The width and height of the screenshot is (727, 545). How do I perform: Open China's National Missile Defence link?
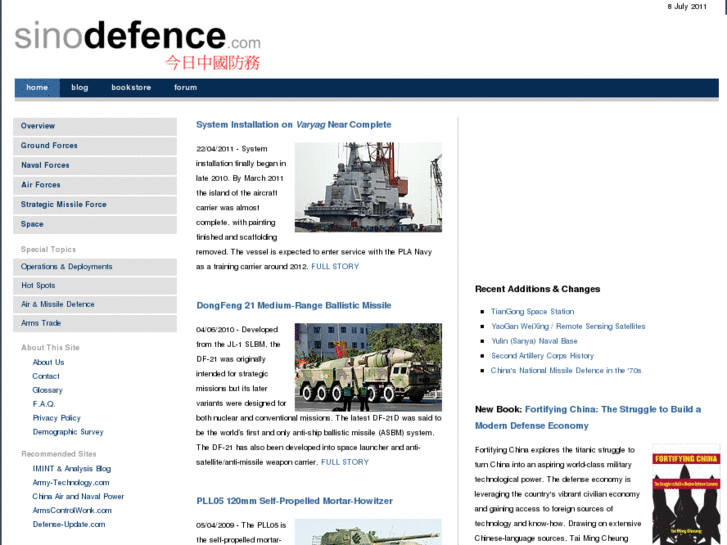[x=566, y=371]
